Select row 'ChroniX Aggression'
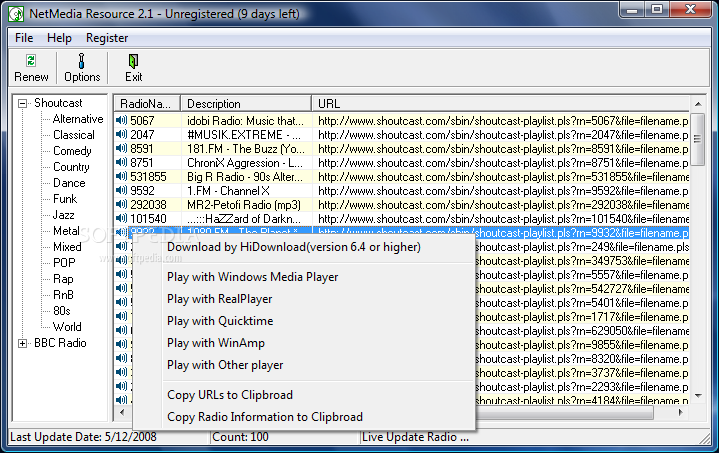This screenshot has width=719, height=453. tap(401, 163)
